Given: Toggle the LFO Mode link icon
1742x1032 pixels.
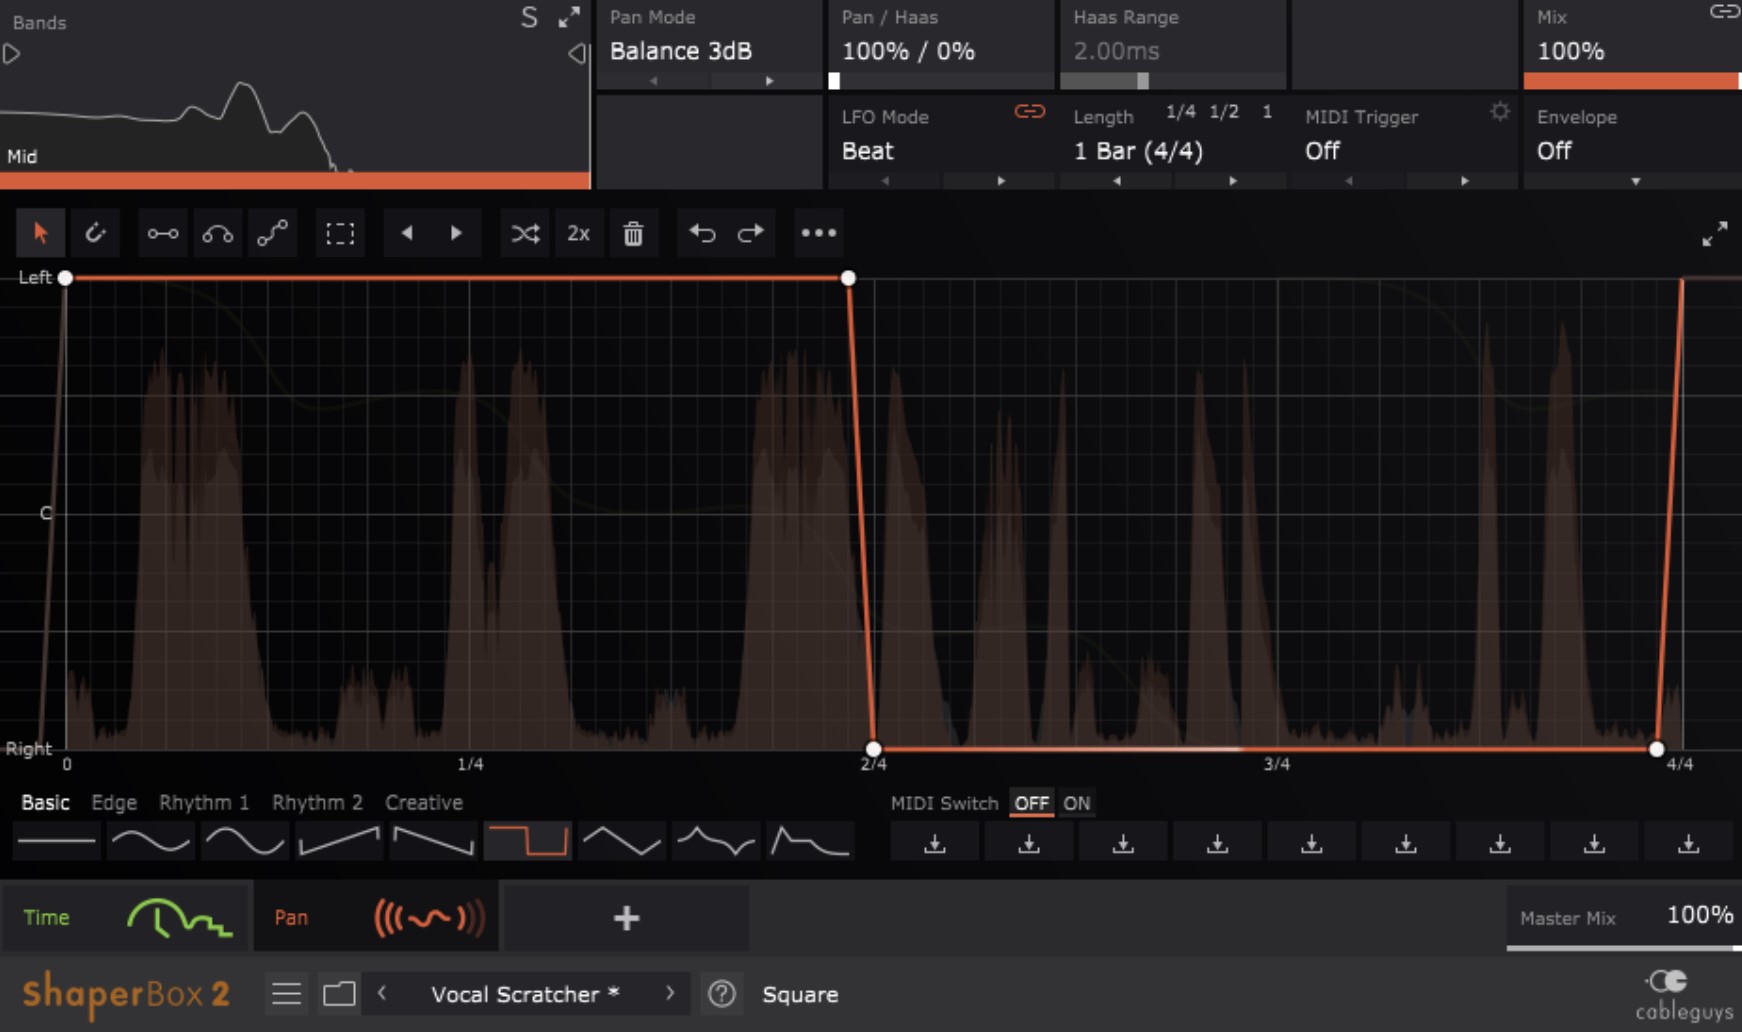Looking at the screenshot, I should click(x=1030, y=111).
